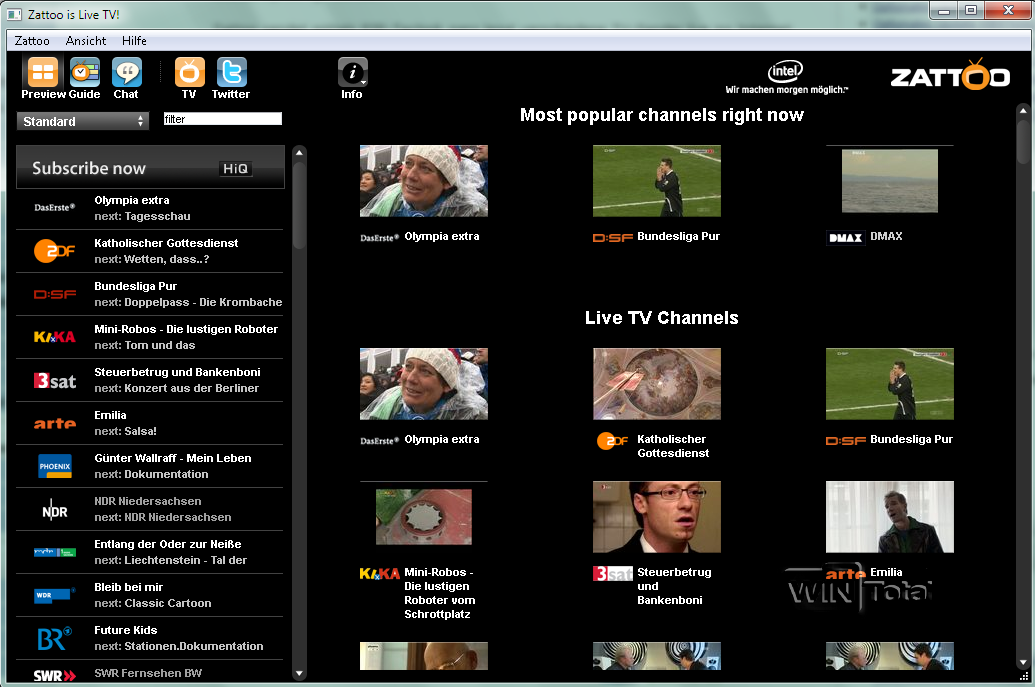Click the DMAX logo under popular channels
The image size is (1035, 687).
(x=846, y=238)
